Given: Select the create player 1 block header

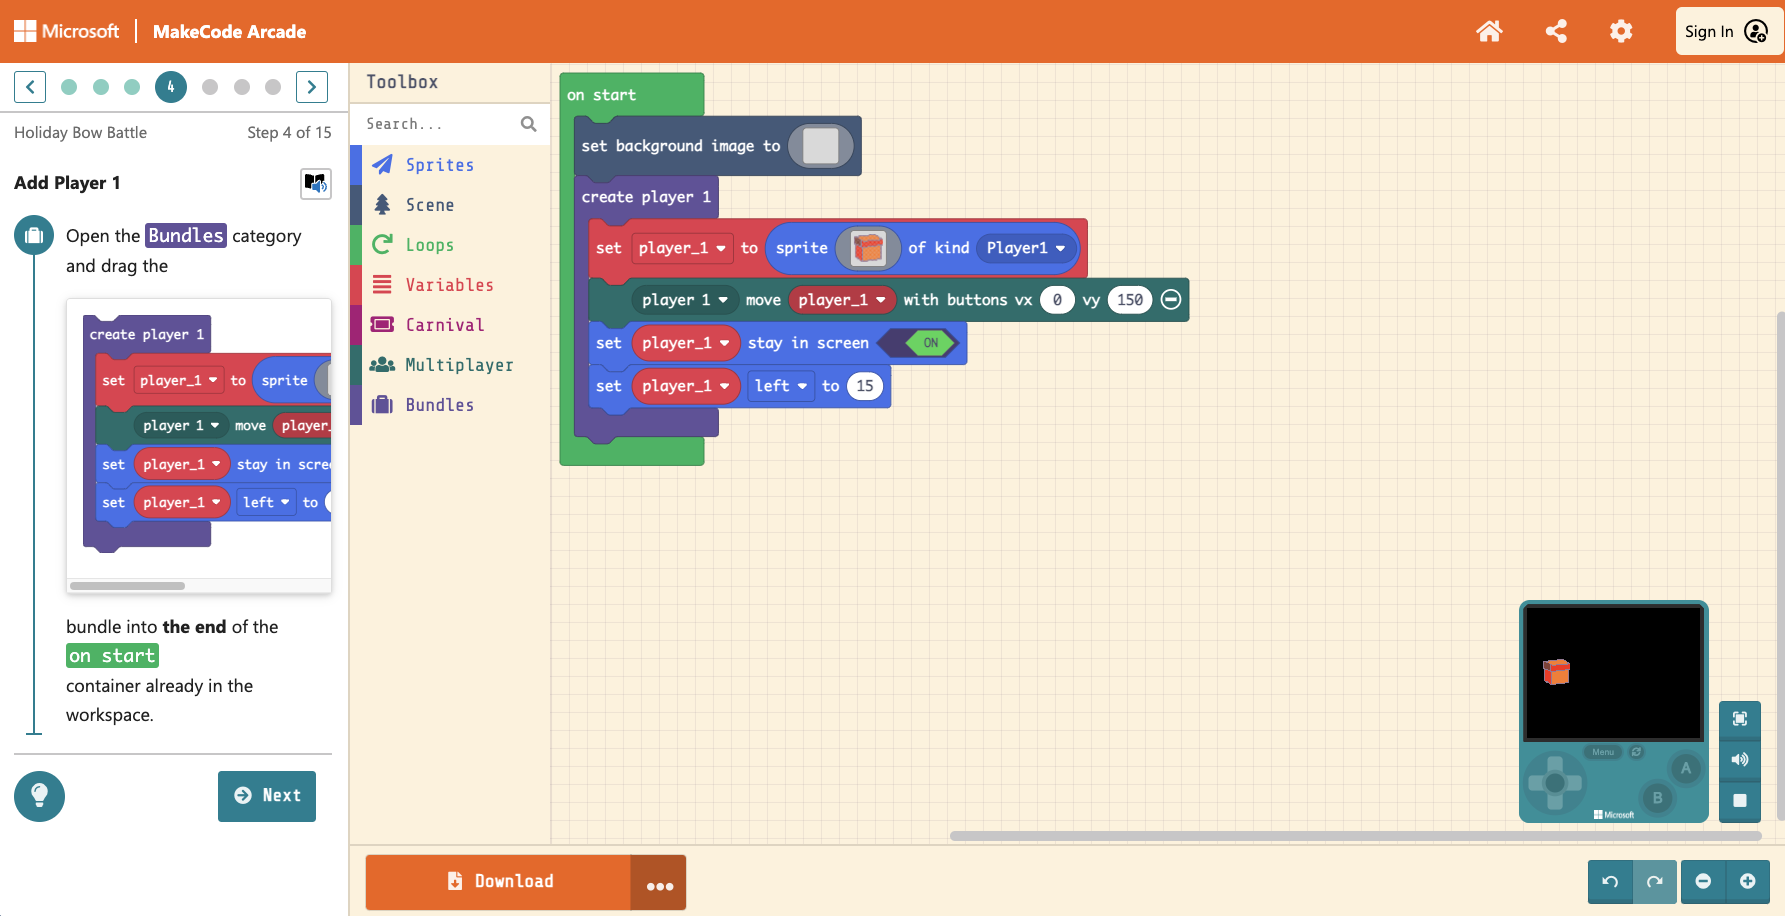Looking at the screenshot, I should [x=646, y=197].
